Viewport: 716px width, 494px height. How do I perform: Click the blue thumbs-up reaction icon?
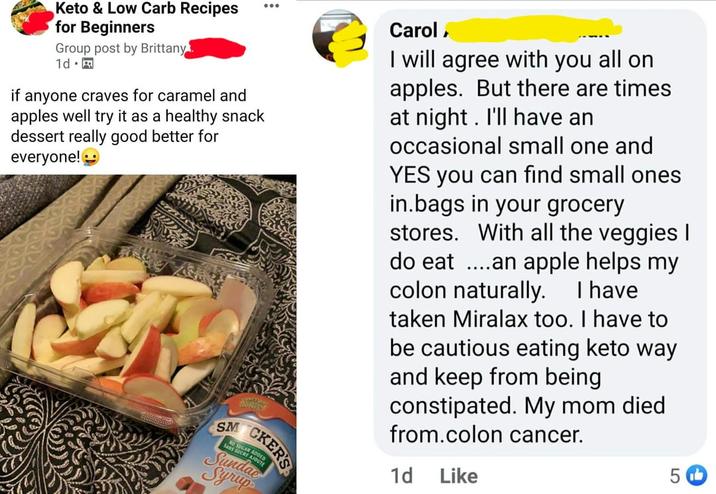pyautogui.click(x=697, y=475)
